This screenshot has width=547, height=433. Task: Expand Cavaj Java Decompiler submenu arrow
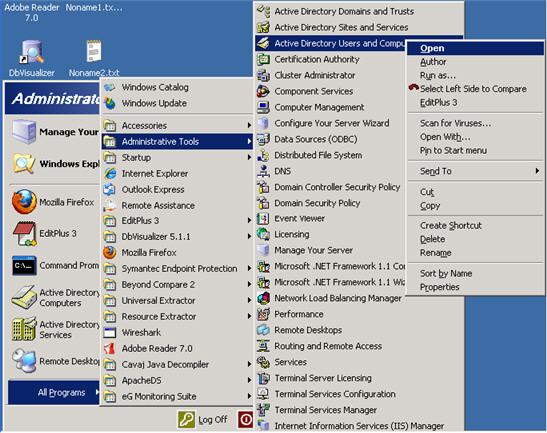click(249, 364)
